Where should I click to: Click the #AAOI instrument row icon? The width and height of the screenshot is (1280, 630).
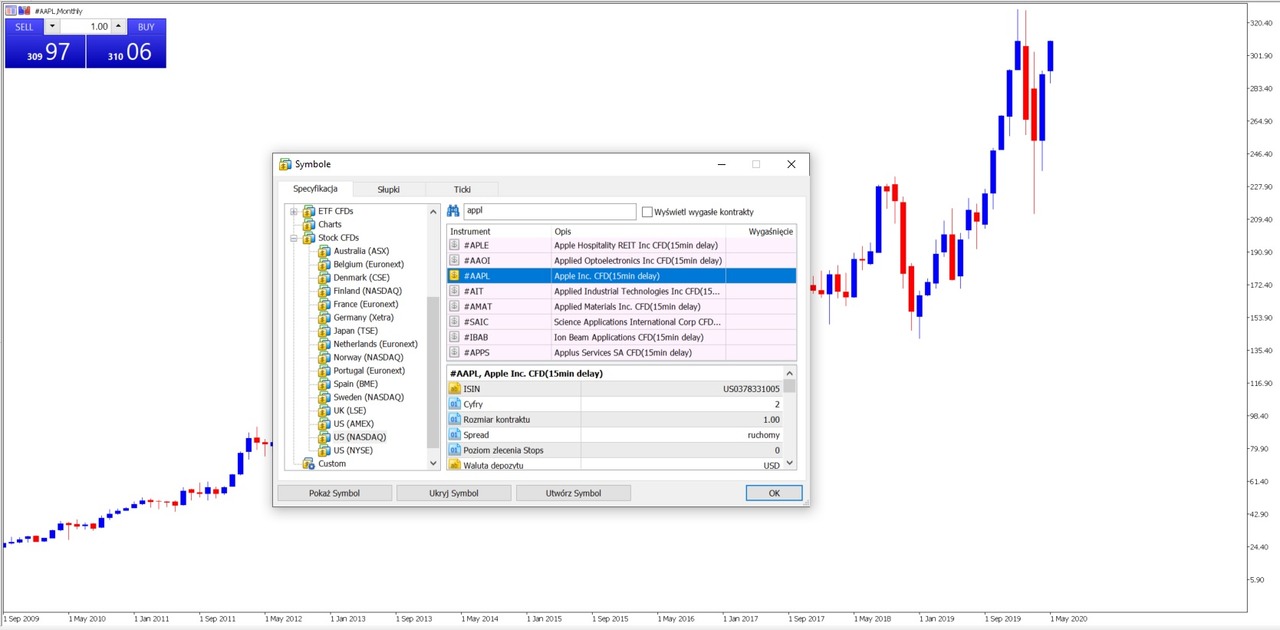pyautogui.click(x=454, y=260)
